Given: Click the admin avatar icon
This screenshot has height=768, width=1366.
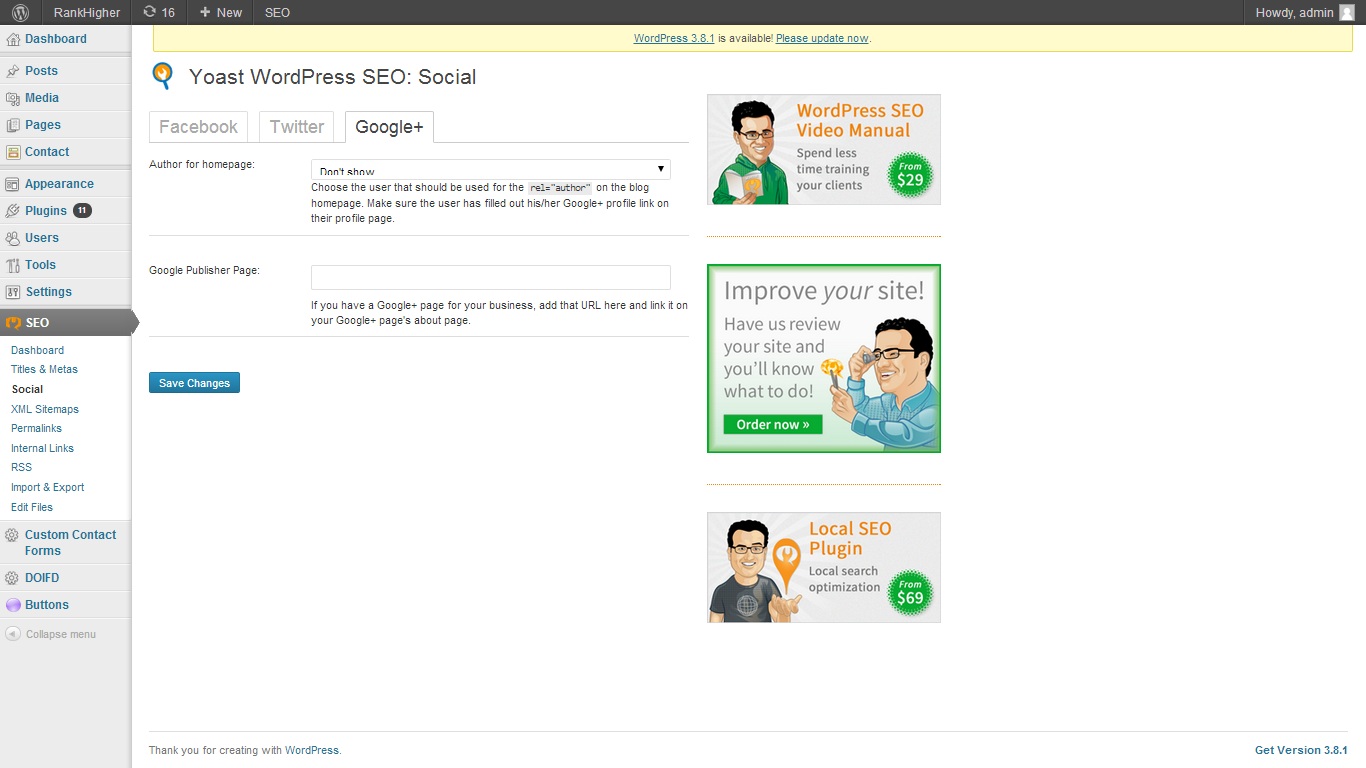Looking at the screenshot, I should (x=1346, y=12).
